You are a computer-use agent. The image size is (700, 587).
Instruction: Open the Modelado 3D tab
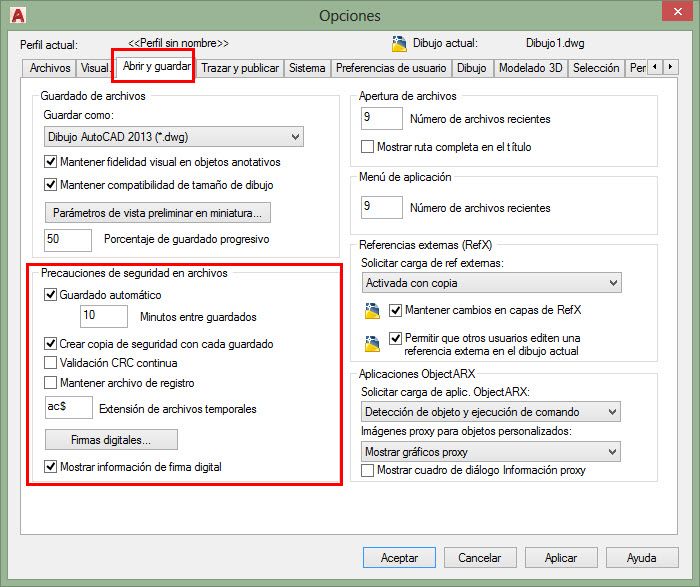pos(530,68)
